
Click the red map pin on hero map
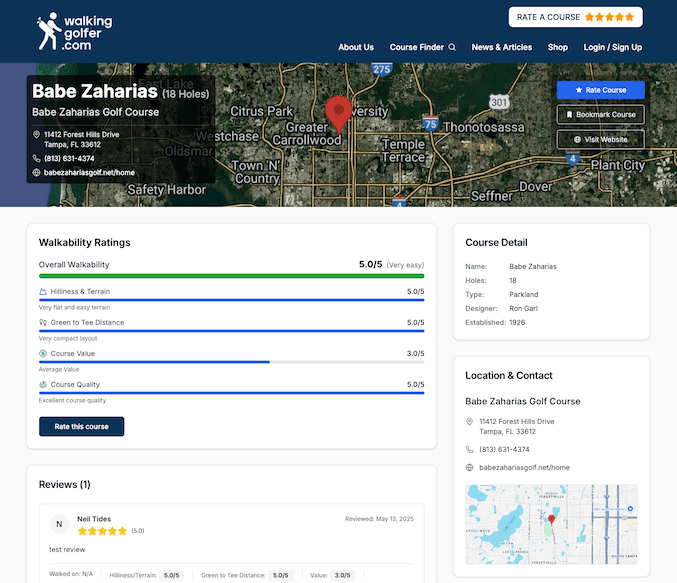point(338,114)
